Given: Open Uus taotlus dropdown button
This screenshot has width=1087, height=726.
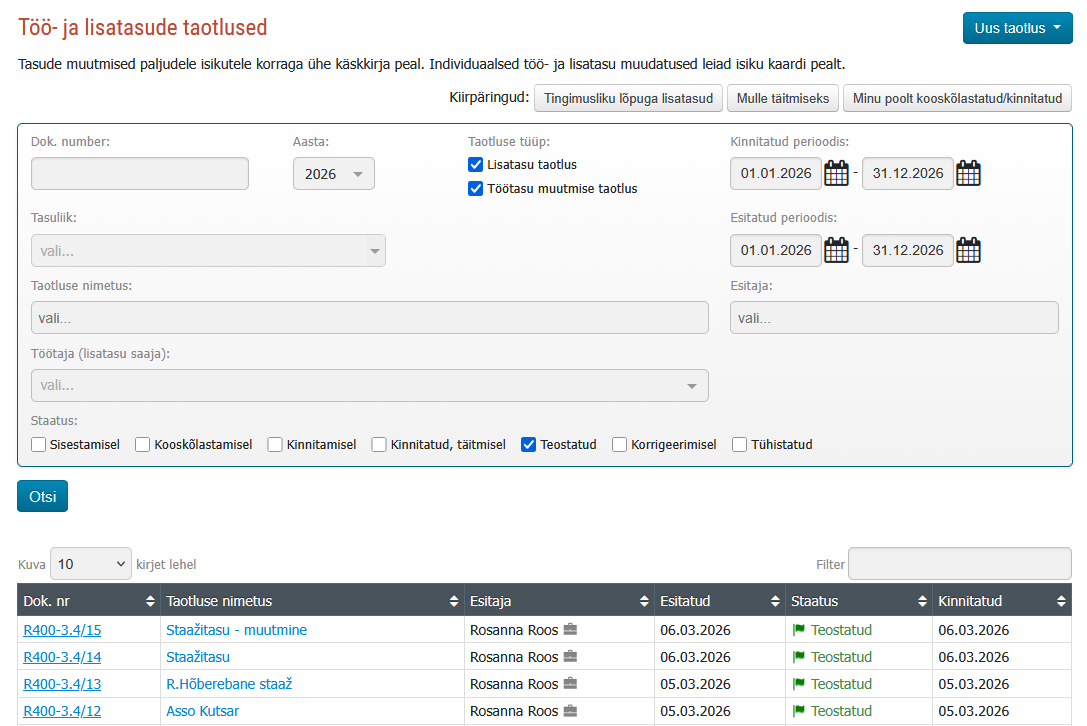Looking at the screenshot, I should (1017, 28).
